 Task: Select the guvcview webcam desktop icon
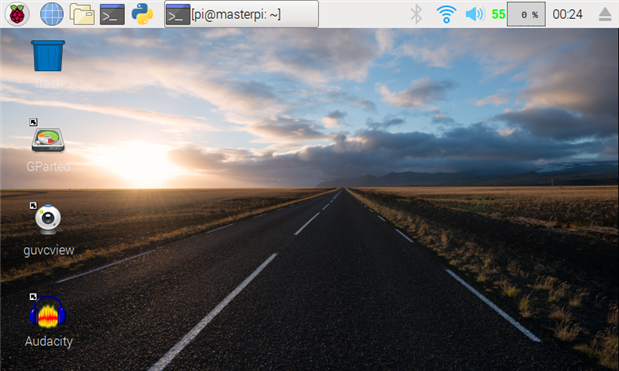tap(48, 219)
